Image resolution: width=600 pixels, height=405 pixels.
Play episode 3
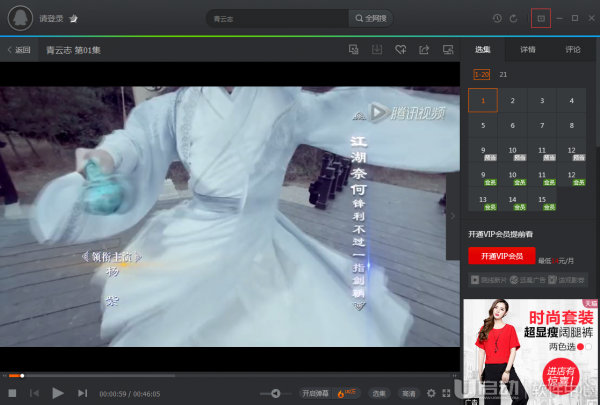coord(542,100)
